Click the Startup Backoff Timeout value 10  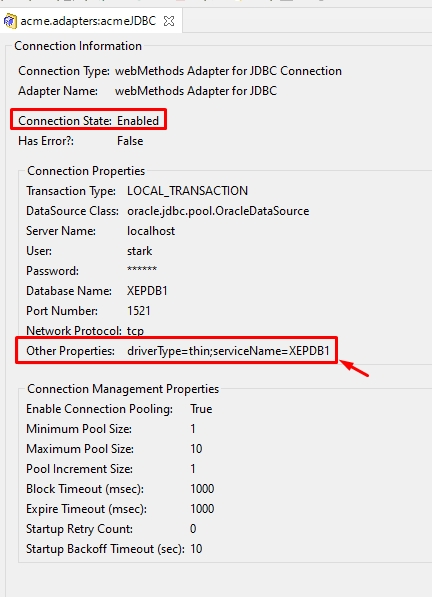tap(196, 549)
